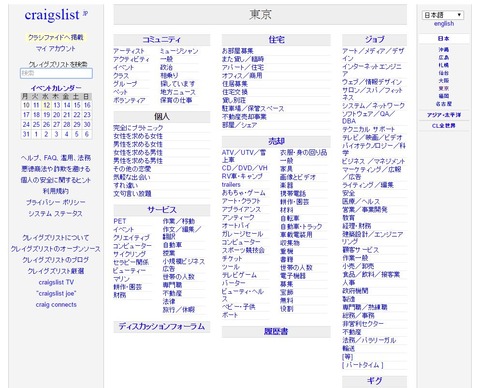Open the "craigslist joe" link

56,294
